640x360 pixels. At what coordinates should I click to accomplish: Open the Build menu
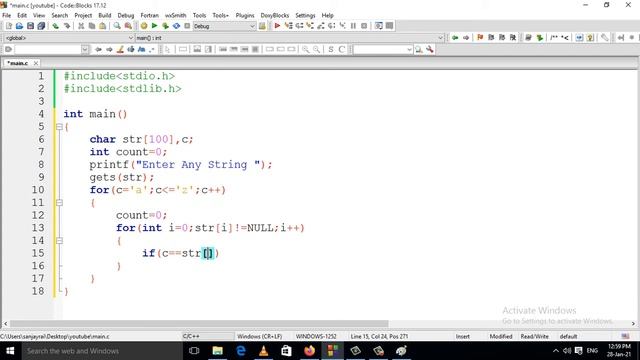(x=105, y=15)
